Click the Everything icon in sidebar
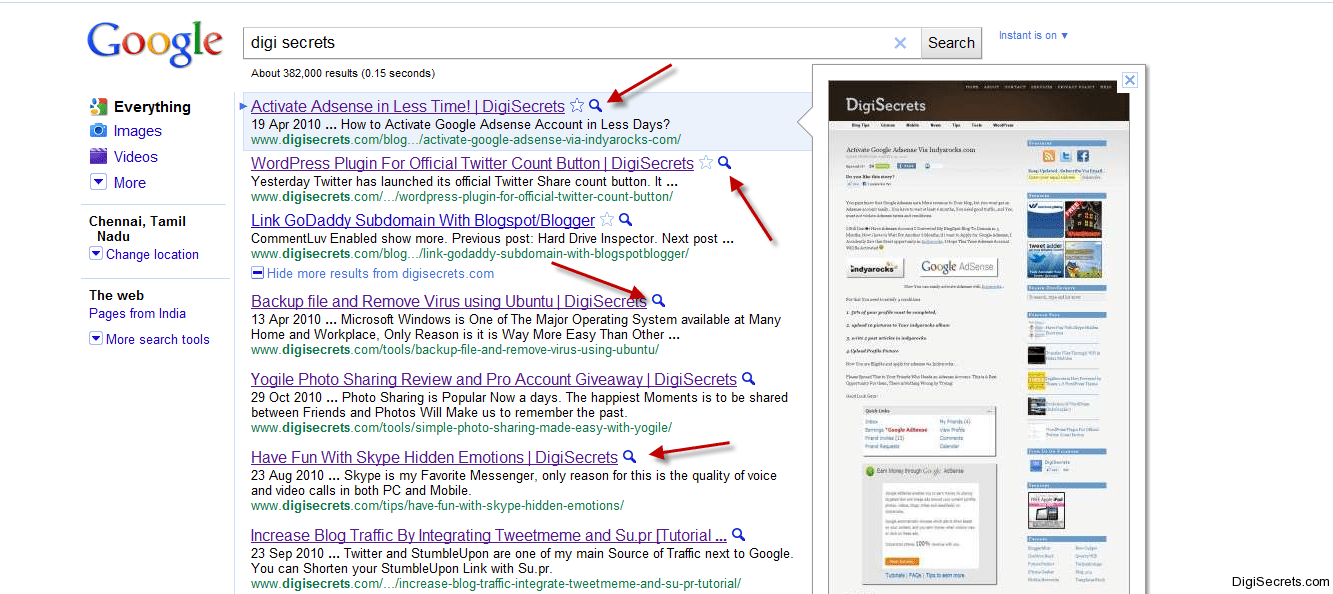1333x594 pixels. click(x=98, y=106)
